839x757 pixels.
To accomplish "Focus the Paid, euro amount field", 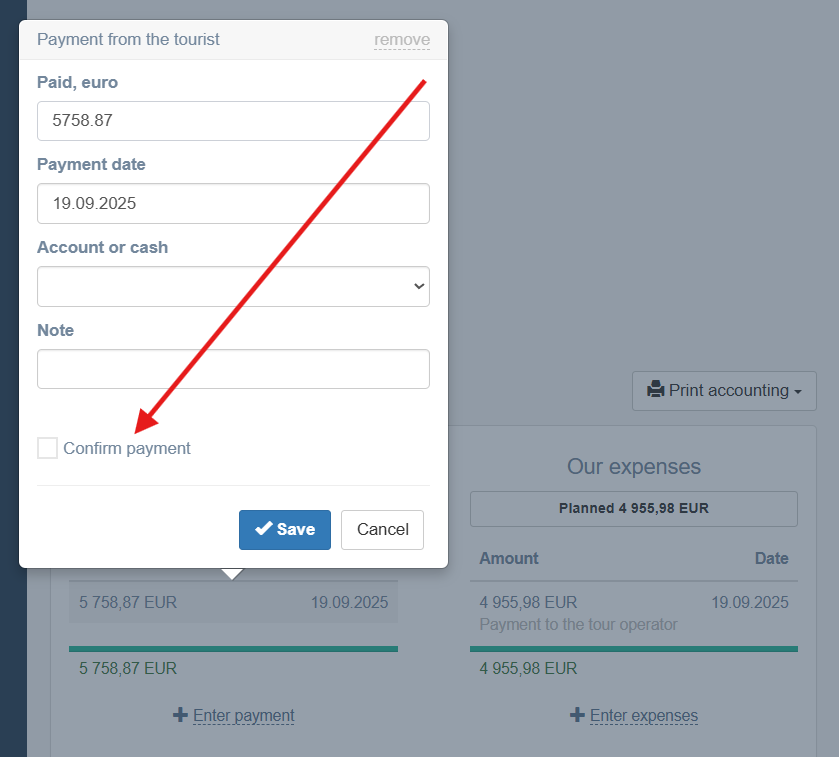I will (233, 121).
